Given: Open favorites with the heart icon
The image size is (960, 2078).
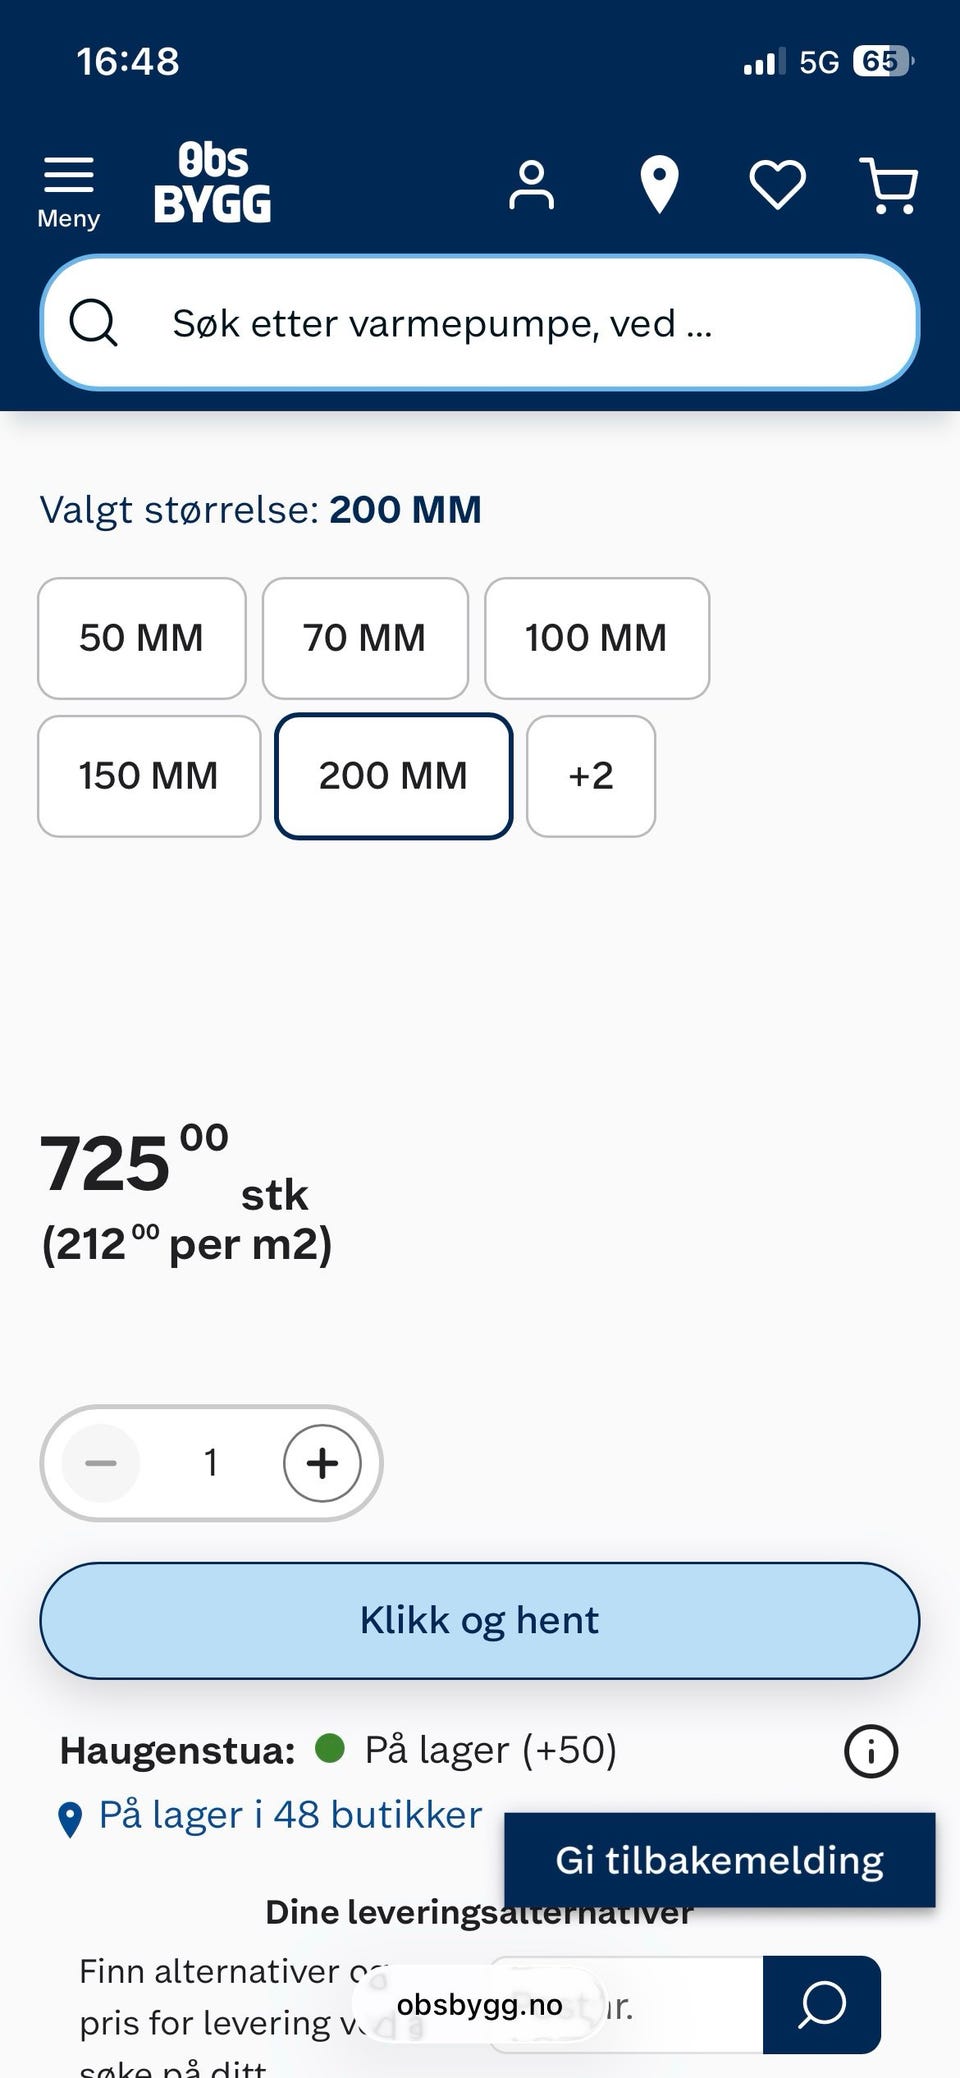Looking at the screenshot, I should point(777,185).
